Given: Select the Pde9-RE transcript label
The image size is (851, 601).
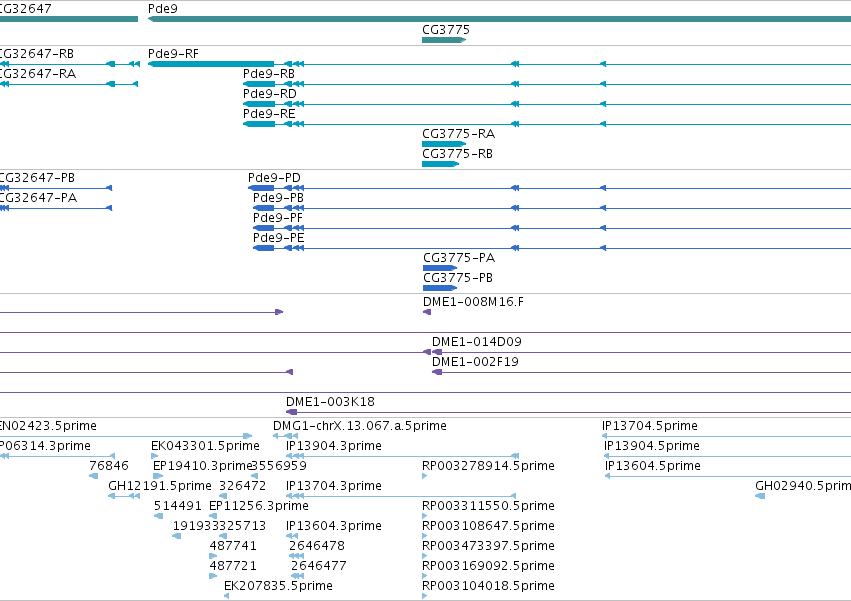Looking at the screenshot, I should [269, 114].
